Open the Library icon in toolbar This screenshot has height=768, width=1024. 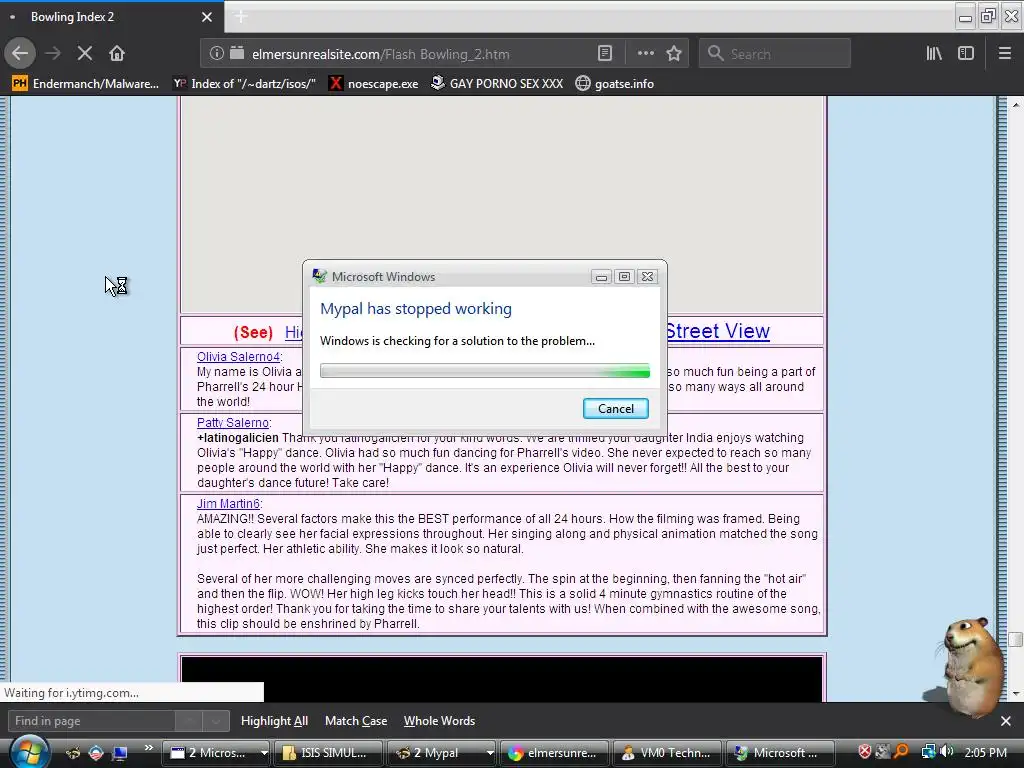[x=934, y=54]
